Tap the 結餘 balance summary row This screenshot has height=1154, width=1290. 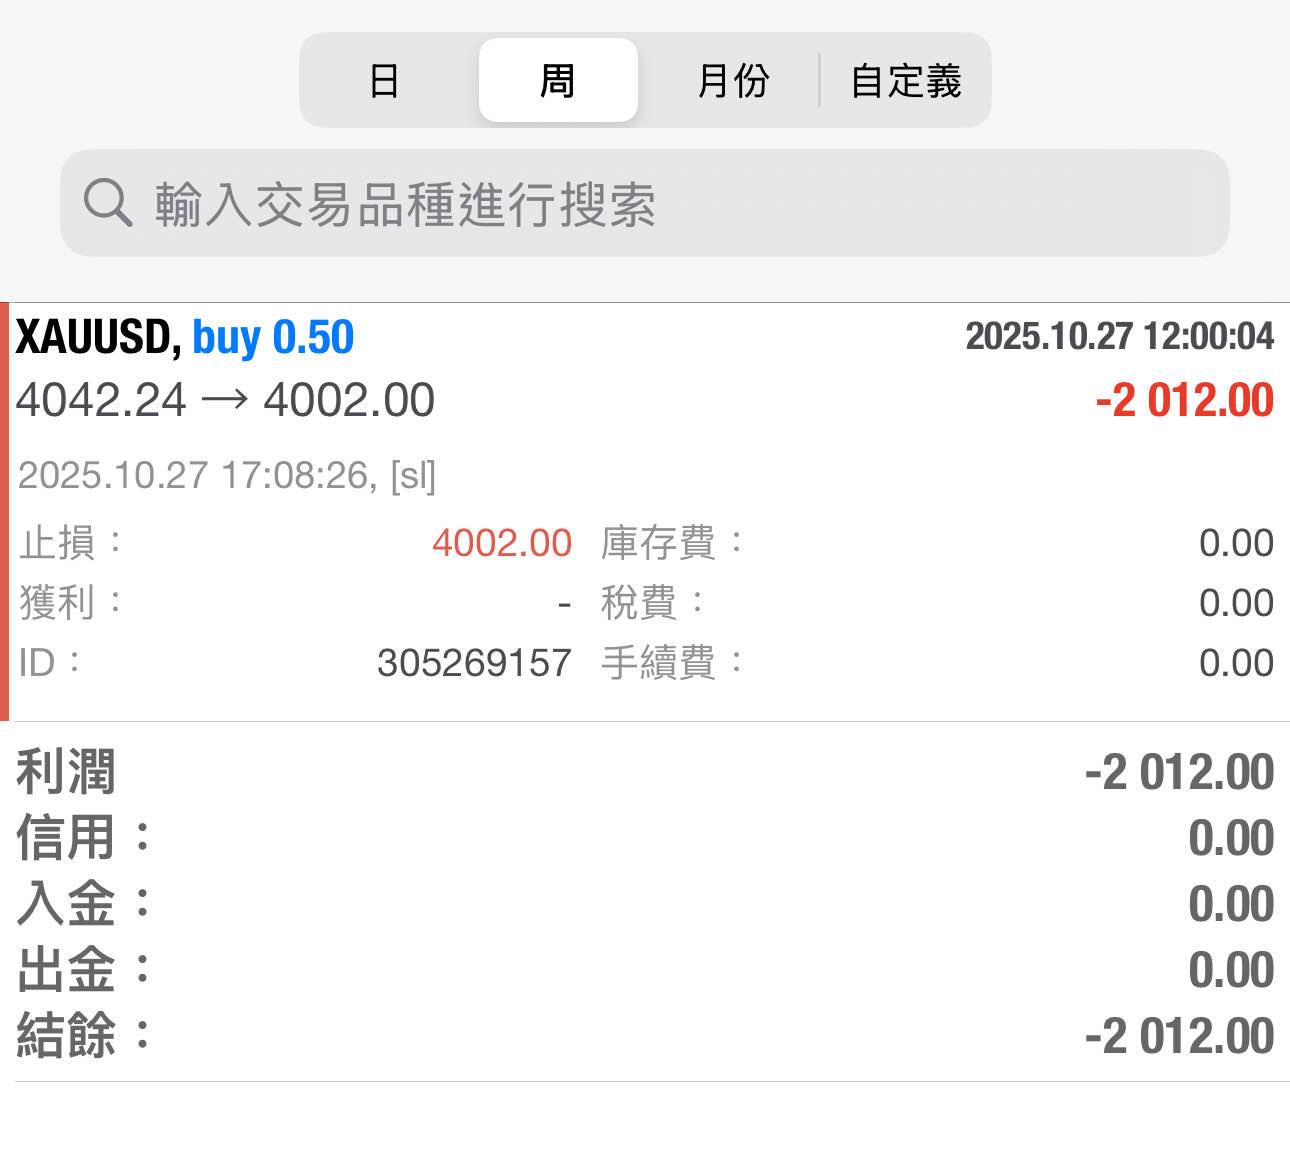(x=645, y=1036)
